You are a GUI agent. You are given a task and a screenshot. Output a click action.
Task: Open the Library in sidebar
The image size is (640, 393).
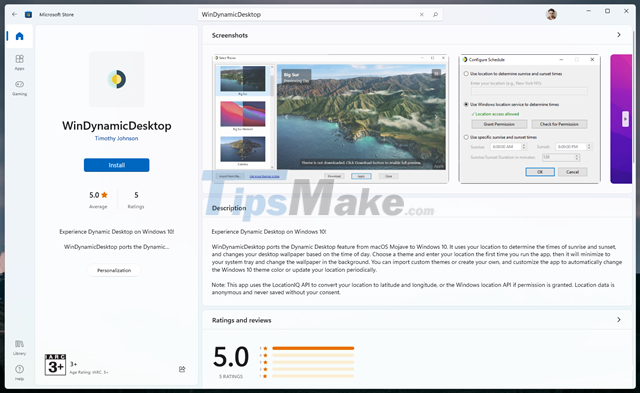tap(19, 347)
